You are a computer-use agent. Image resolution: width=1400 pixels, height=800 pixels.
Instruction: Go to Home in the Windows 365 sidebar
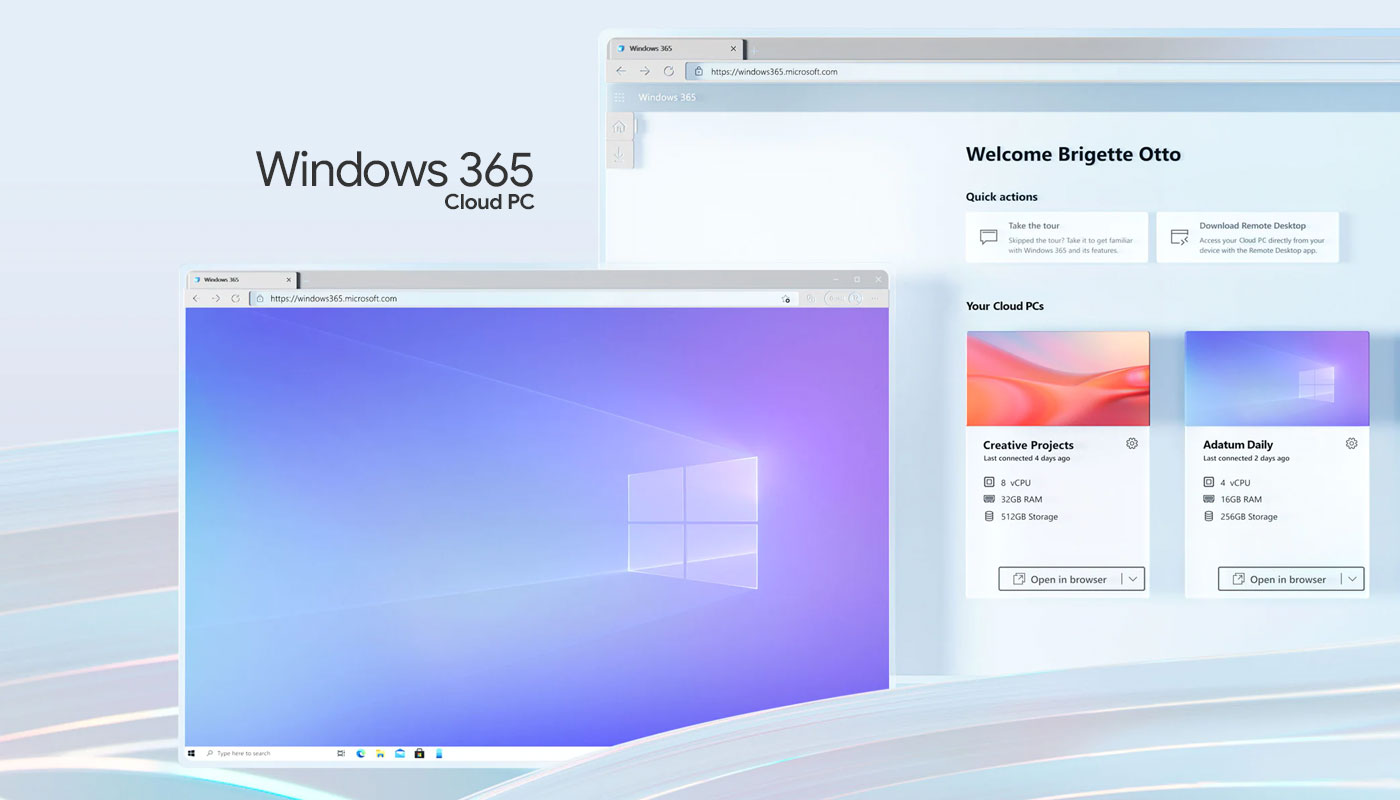coord(619,127)
